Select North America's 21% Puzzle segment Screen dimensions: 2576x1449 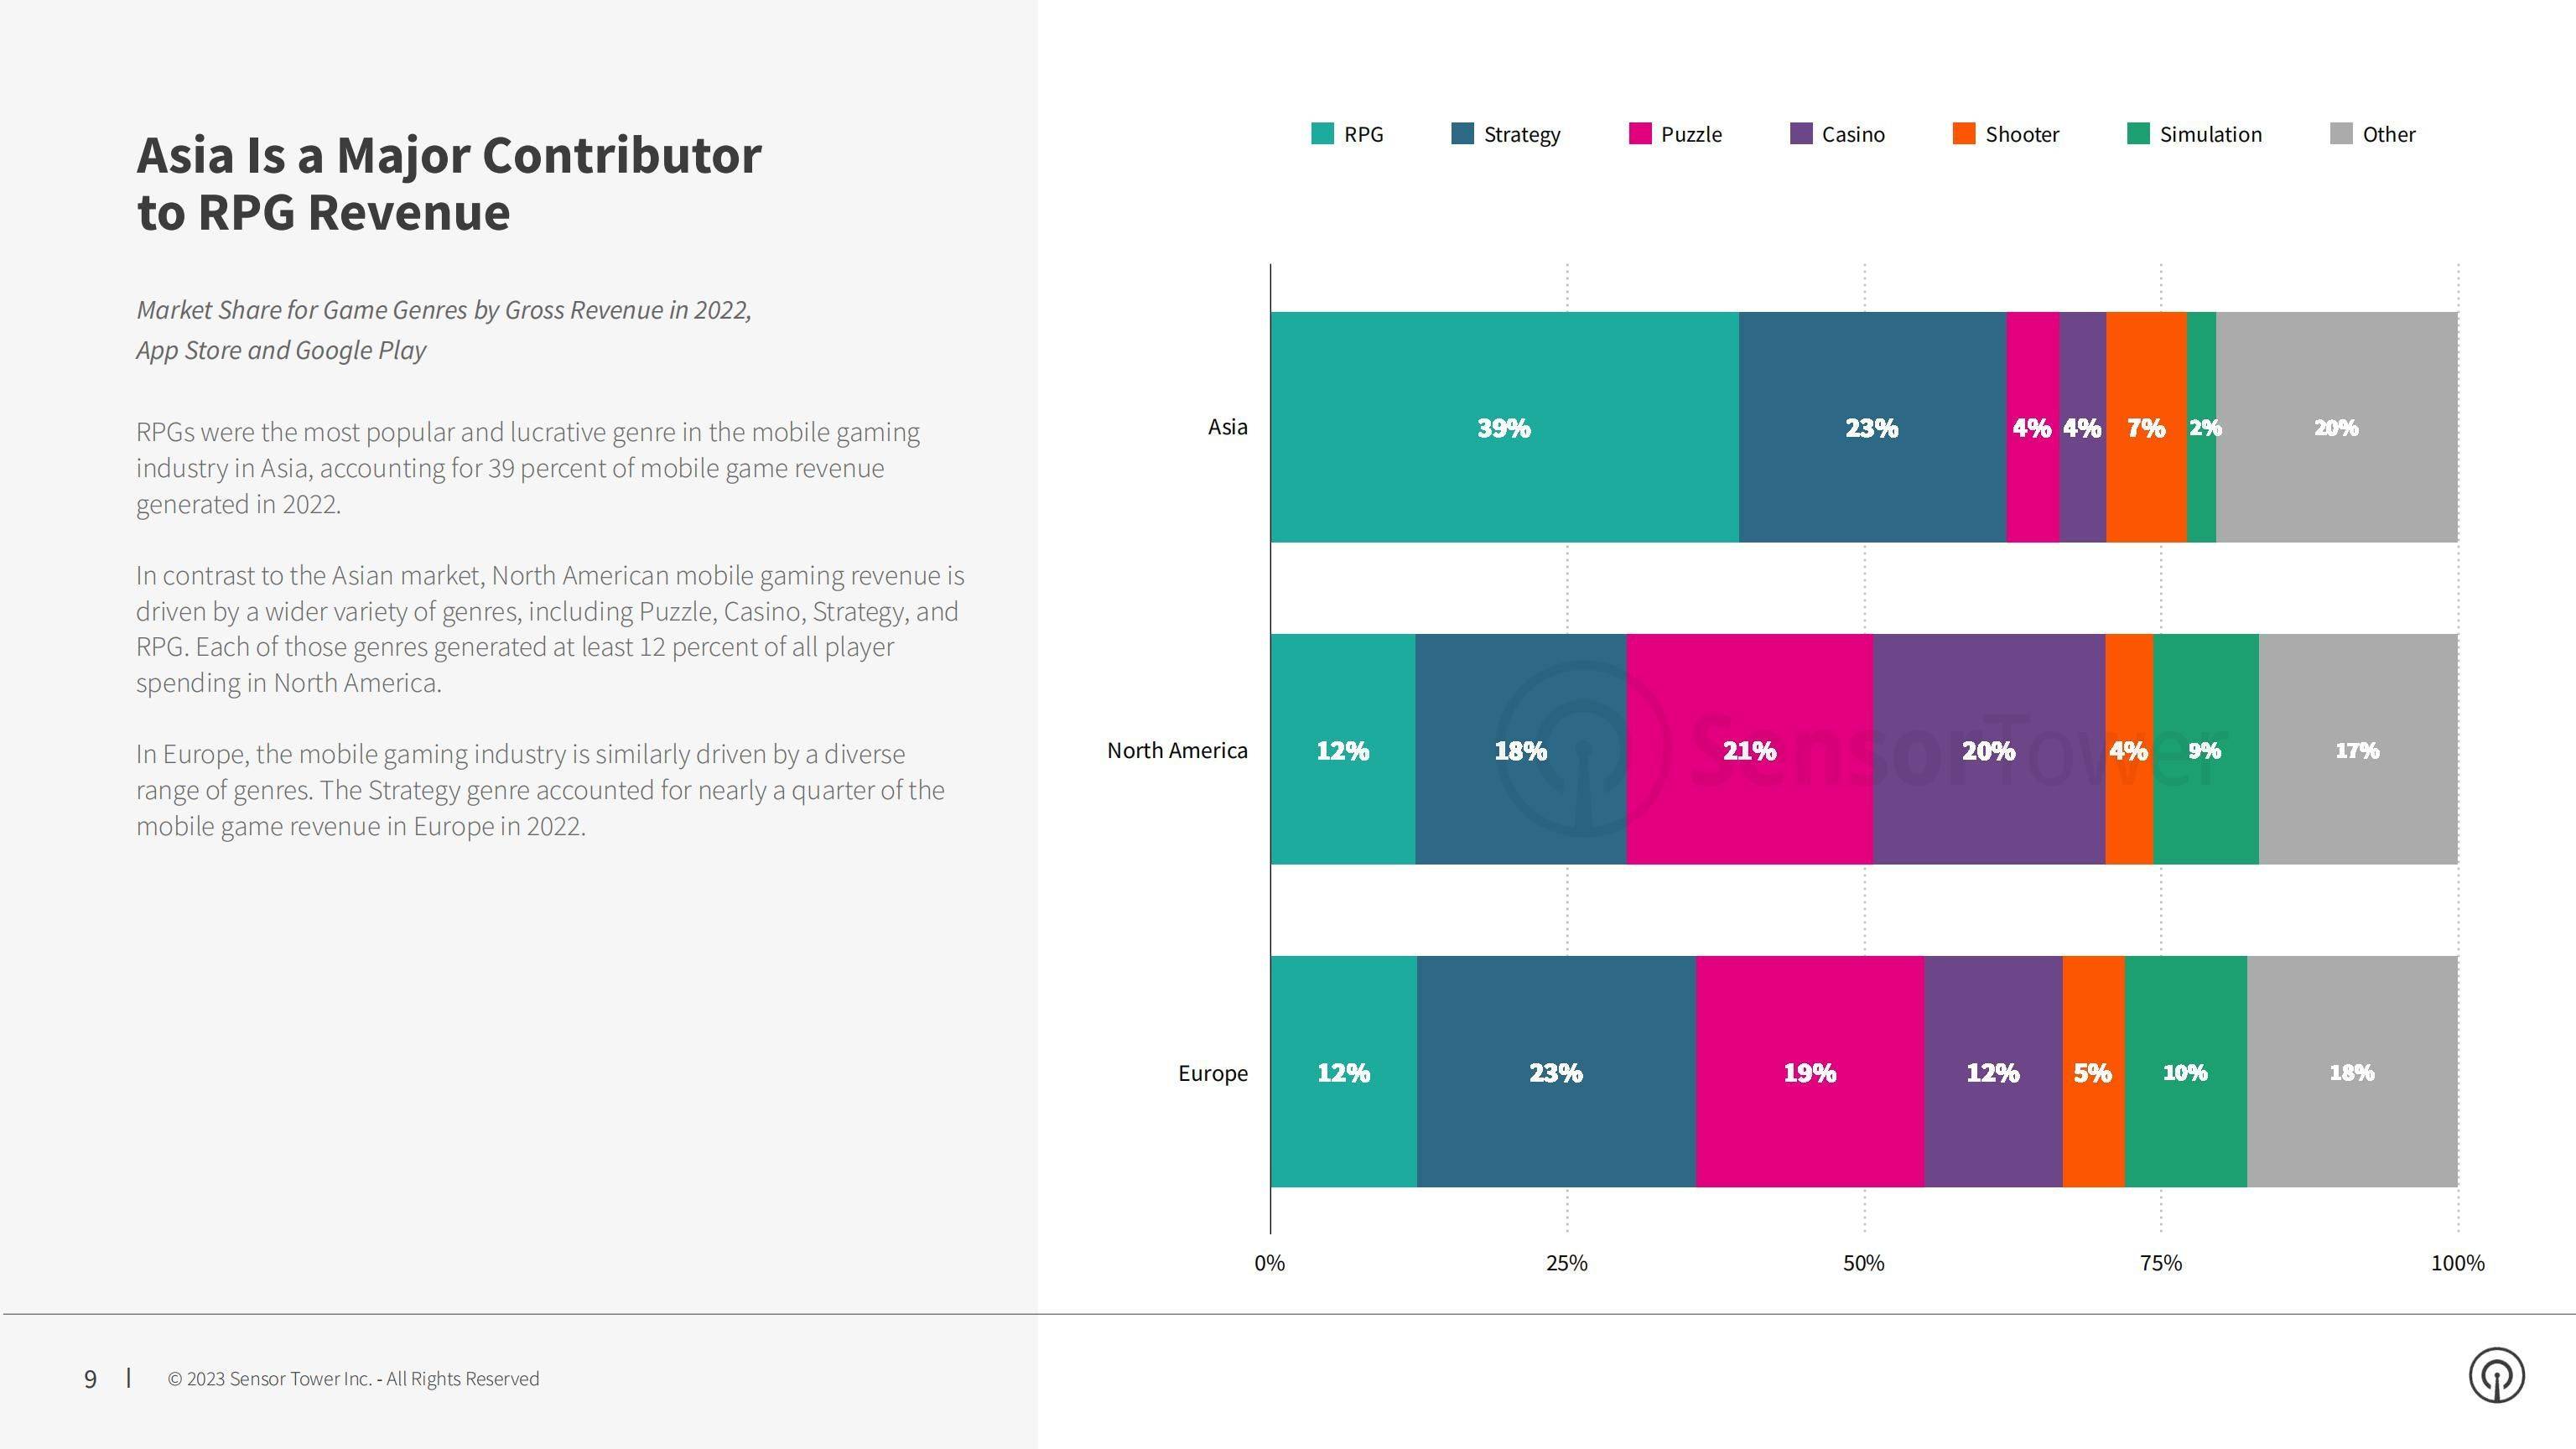pyautogui.click(x=1749, y=749)
